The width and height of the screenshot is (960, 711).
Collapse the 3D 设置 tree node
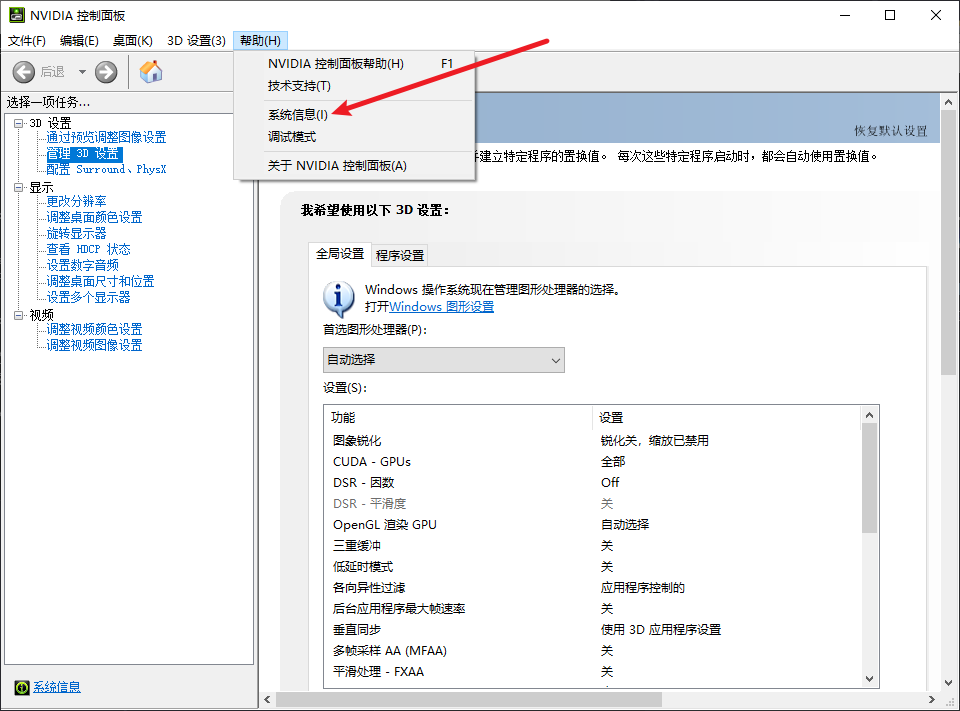coord(18,123)
